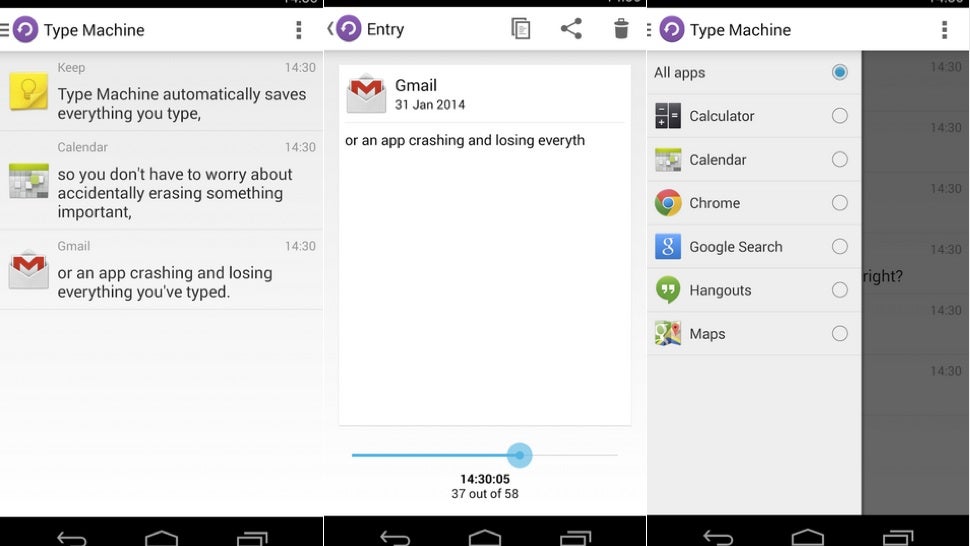
Task: Open Gmail envelope icon in history list
Action: (28, 270)
